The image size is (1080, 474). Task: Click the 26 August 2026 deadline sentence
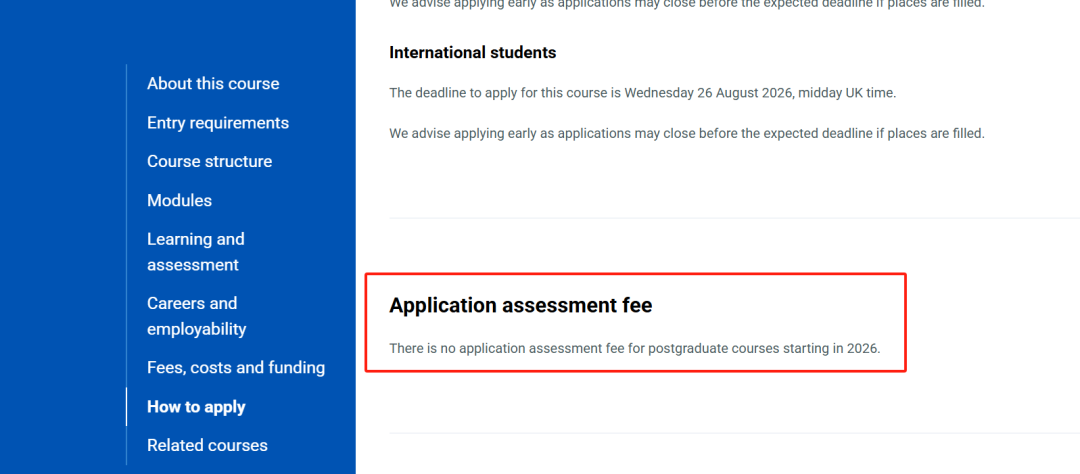click(x=642, y=93)
